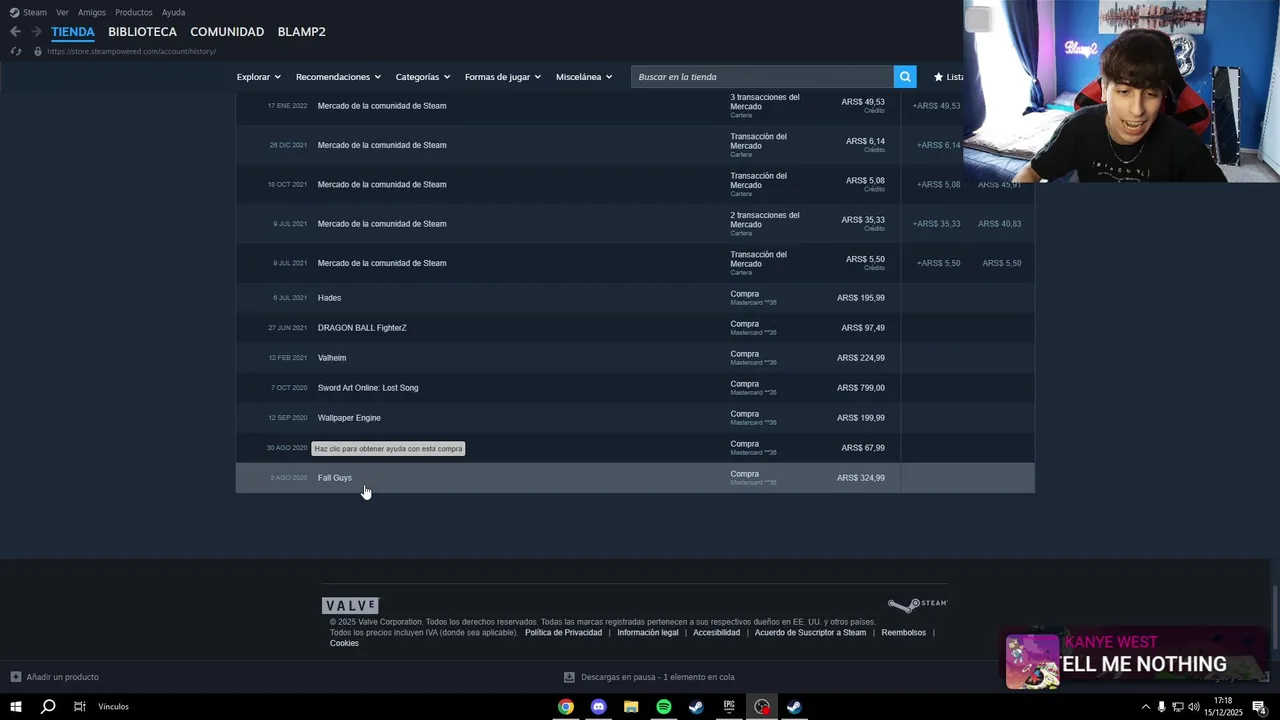Click the blue search magnifier button

905,77
